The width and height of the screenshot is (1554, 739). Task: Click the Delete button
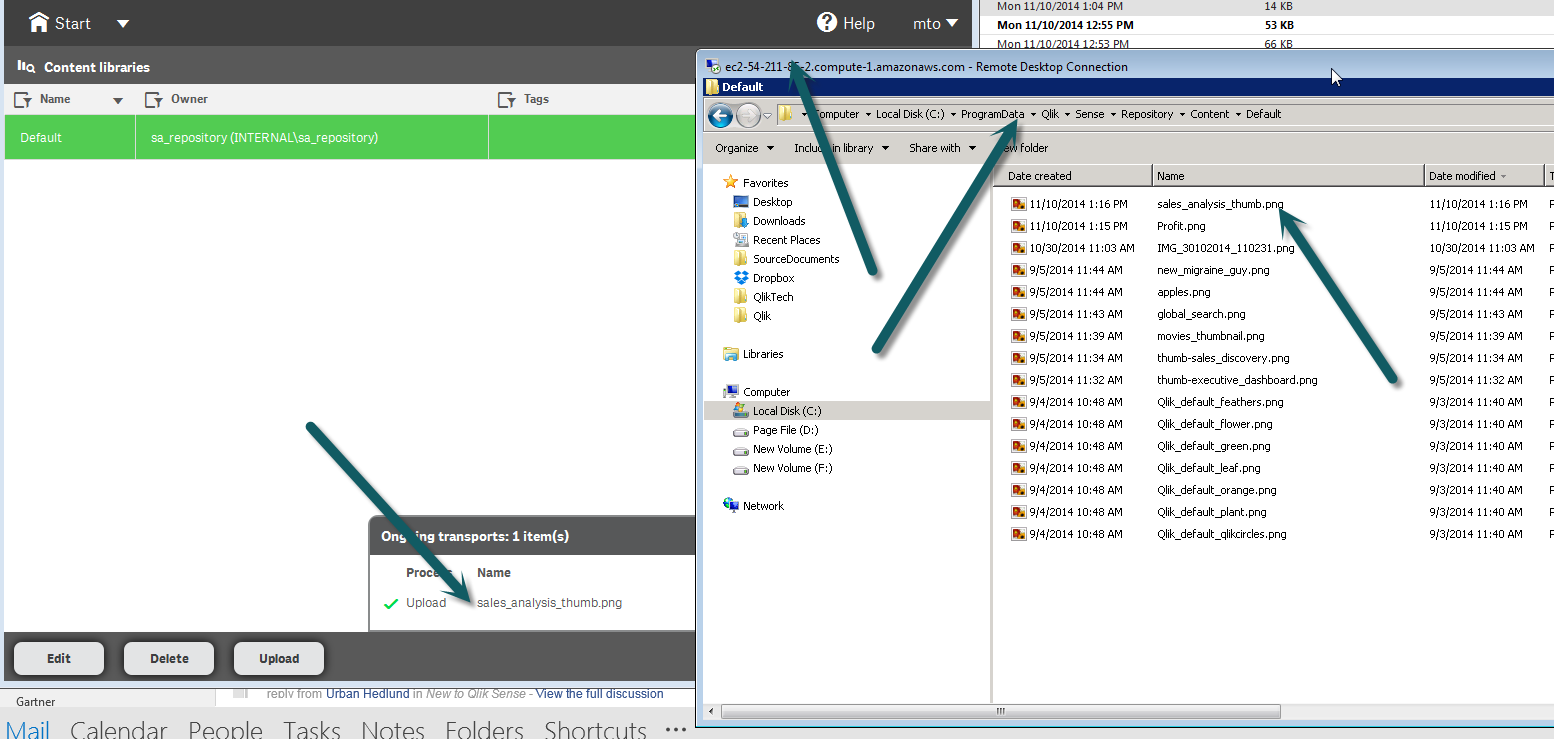[169, 658]
